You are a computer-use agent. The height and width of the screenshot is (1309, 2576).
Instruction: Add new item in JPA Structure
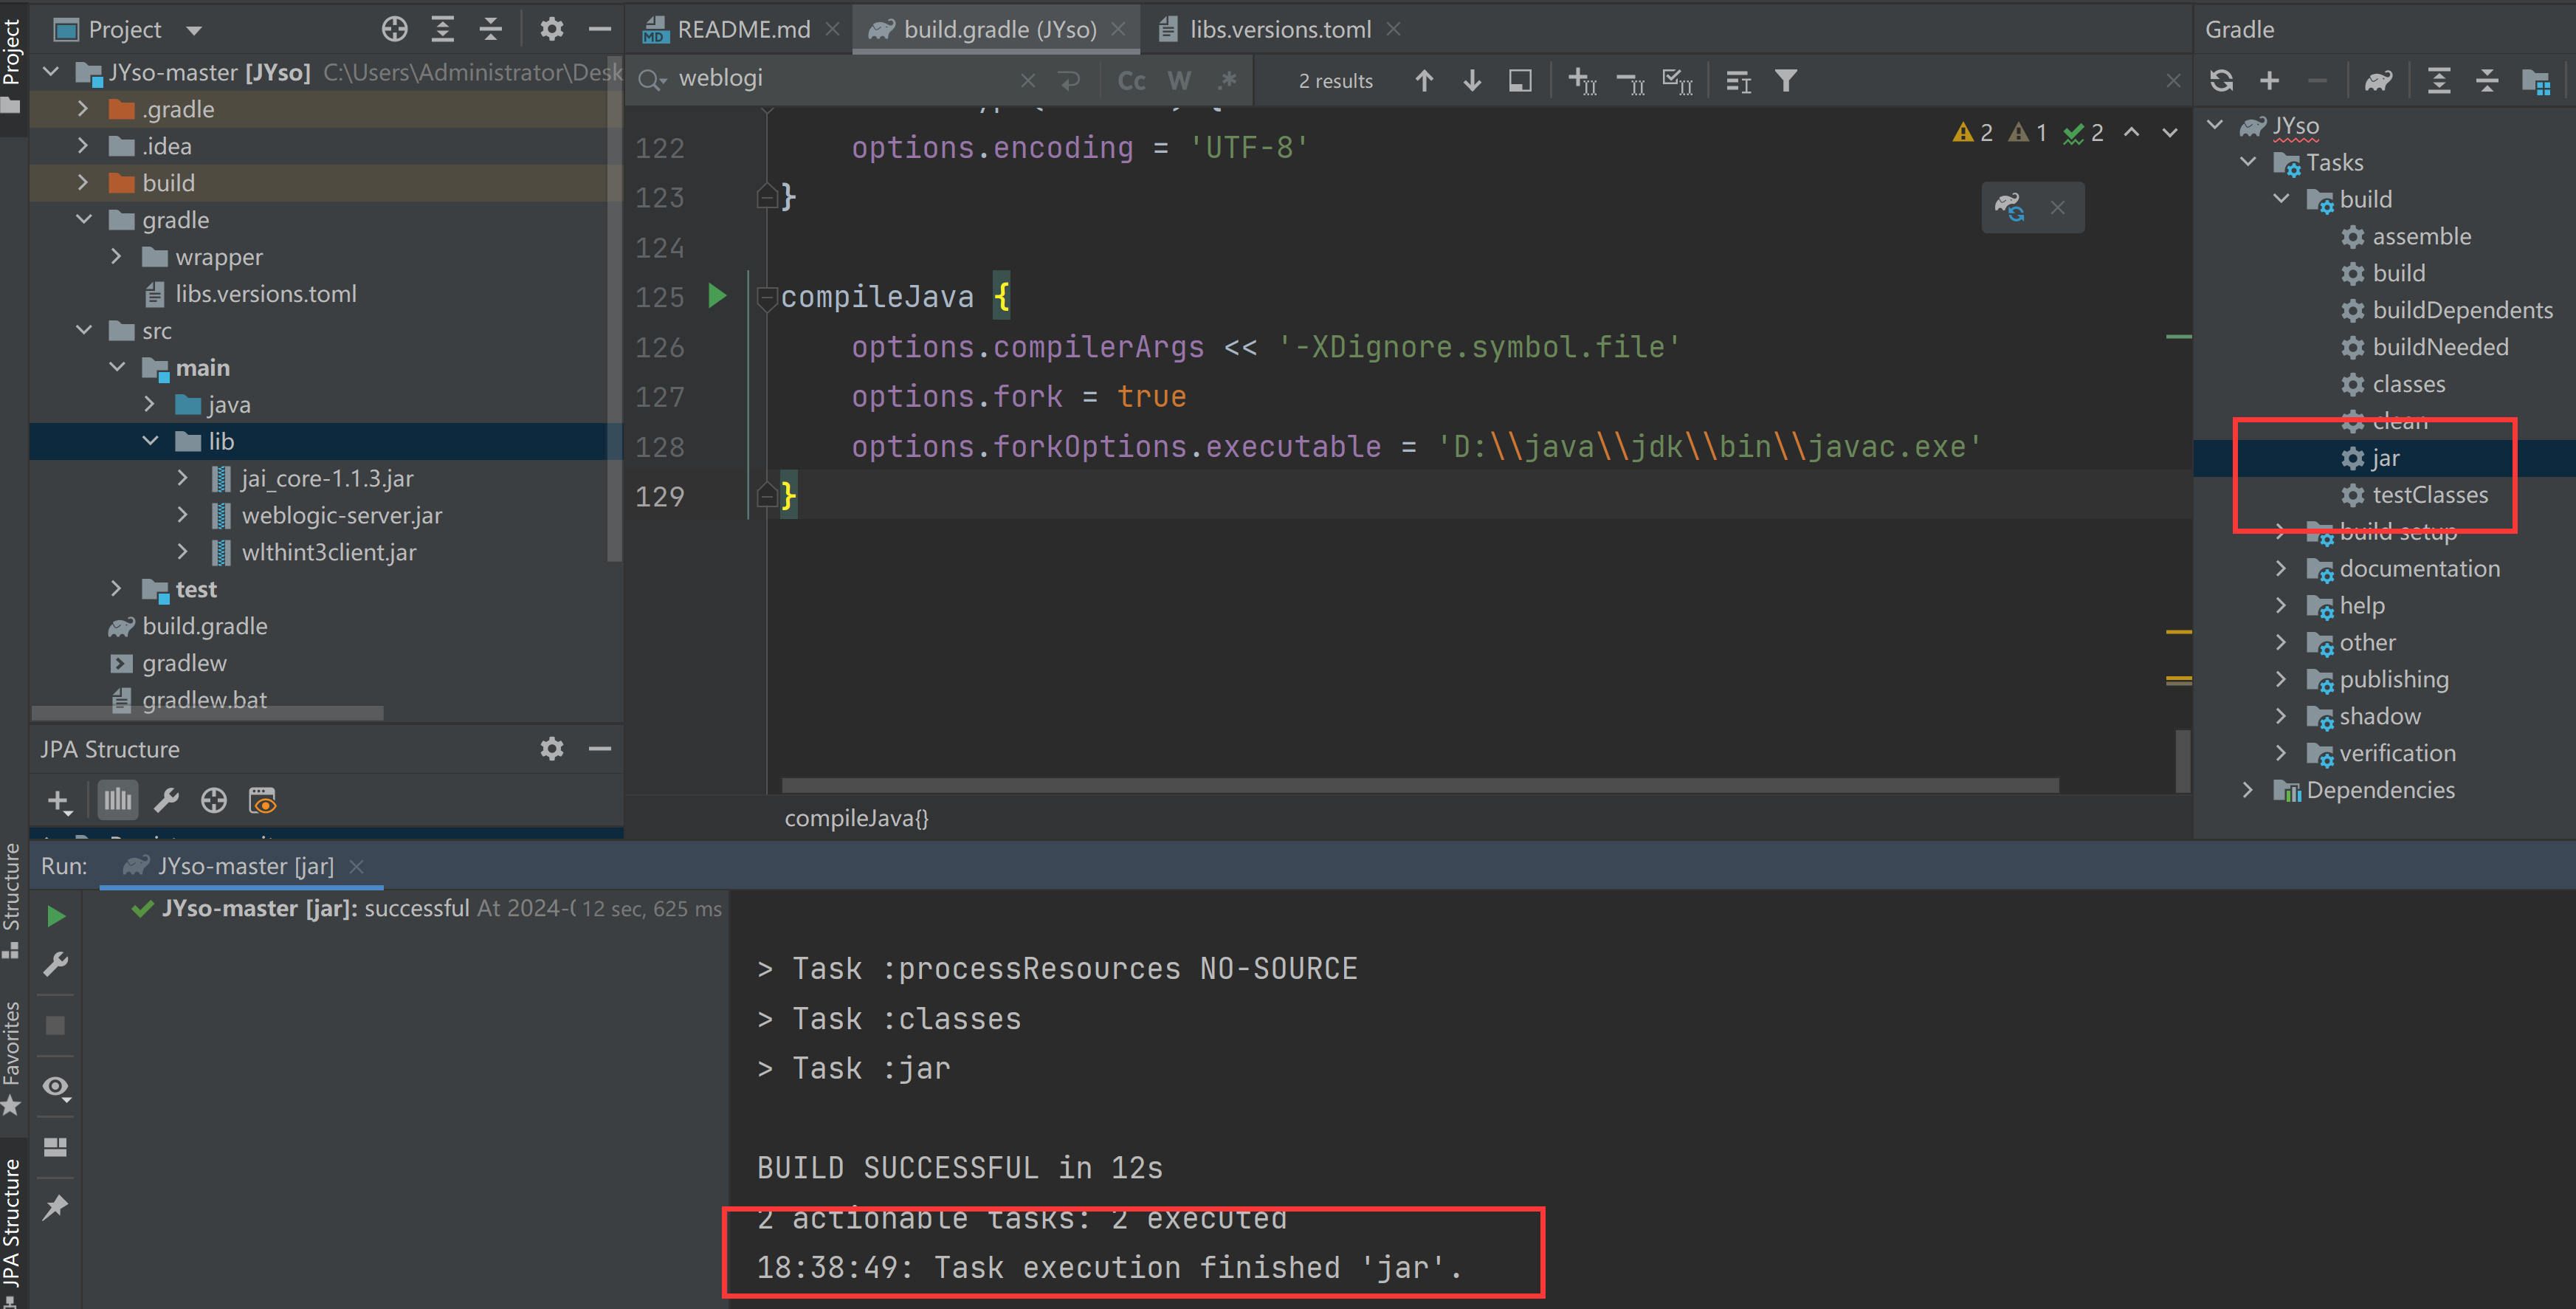coord(59,801)
